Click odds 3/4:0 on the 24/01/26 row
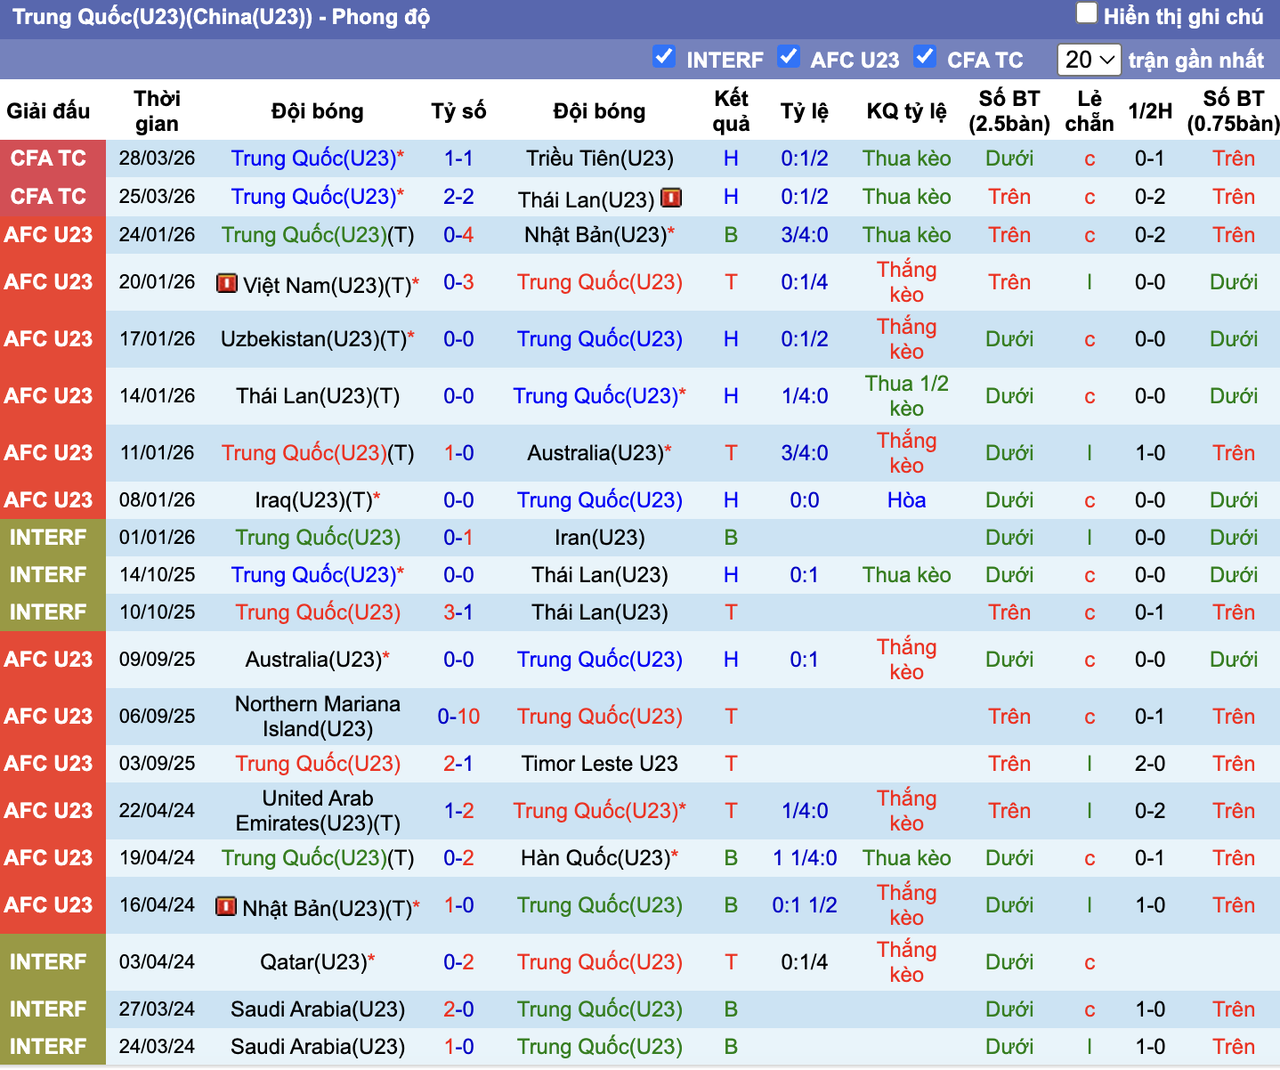Image resolution: width=1280 pixels, height=1070 pixels. 804,235
